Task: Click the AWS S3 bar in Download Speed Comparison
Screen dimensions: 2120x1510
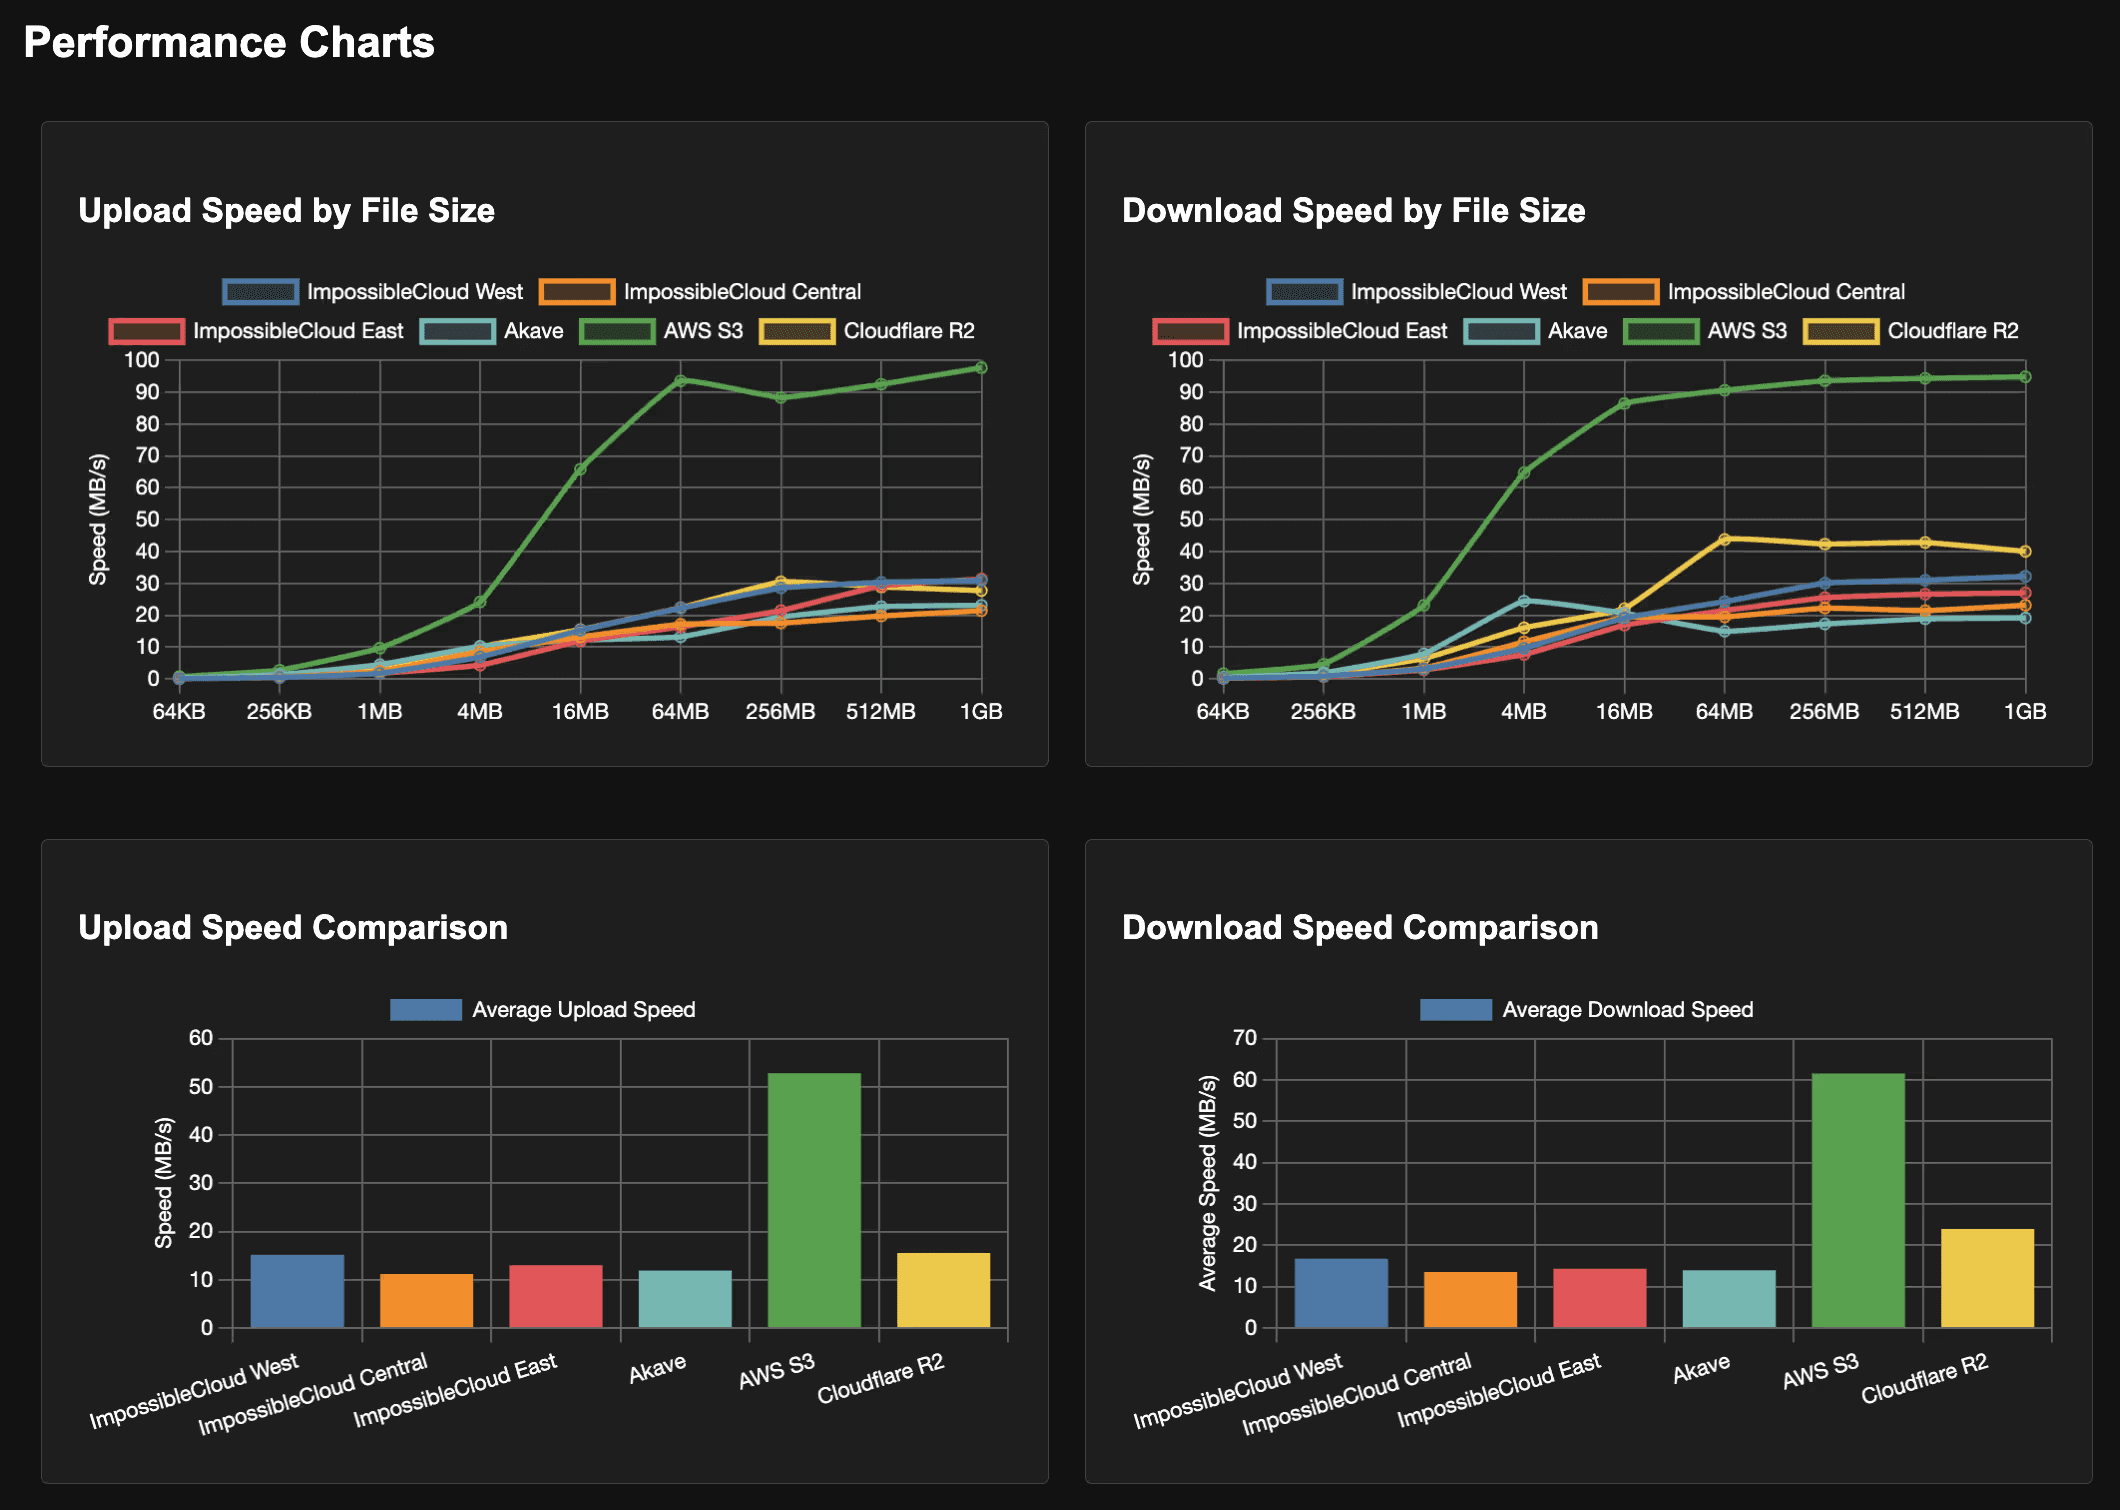Action: click(1858, 1201)
